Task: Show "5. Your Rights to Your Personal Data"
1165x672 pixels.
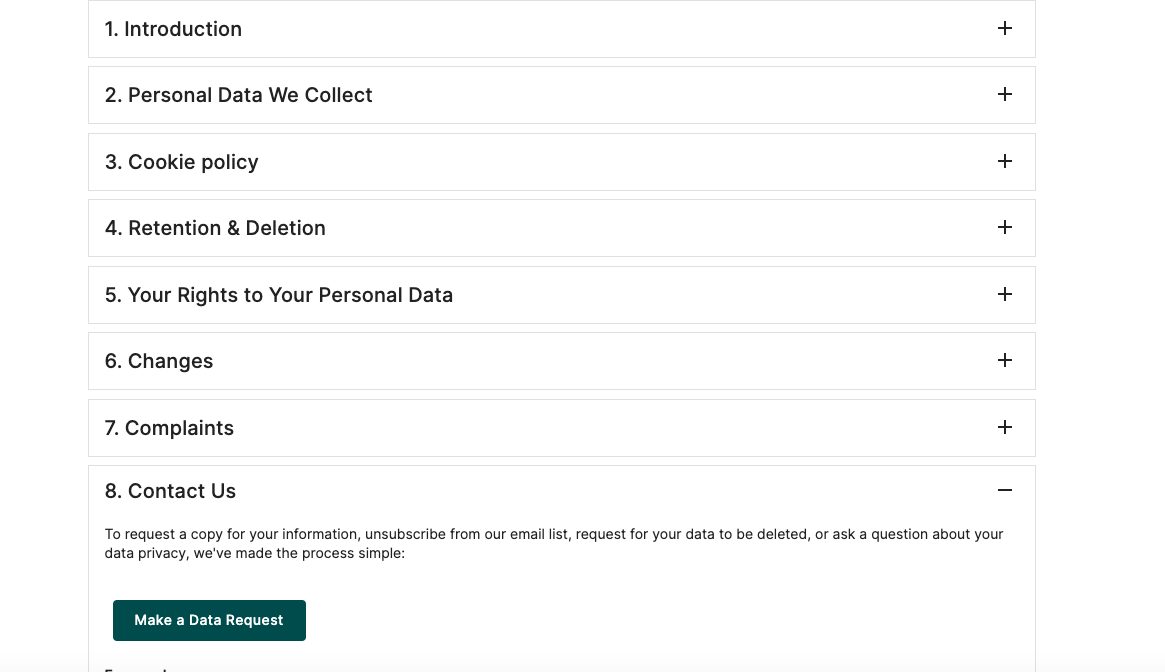Action: pyautogui.click(x=278, y=295)
